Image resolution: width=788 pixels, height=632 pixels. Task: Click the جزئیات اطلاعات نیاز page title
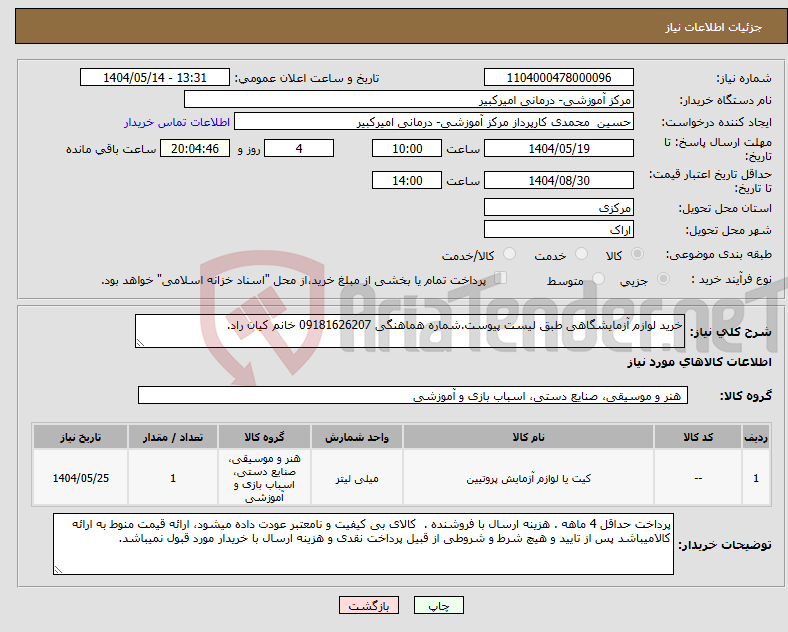tap(714, 27)
